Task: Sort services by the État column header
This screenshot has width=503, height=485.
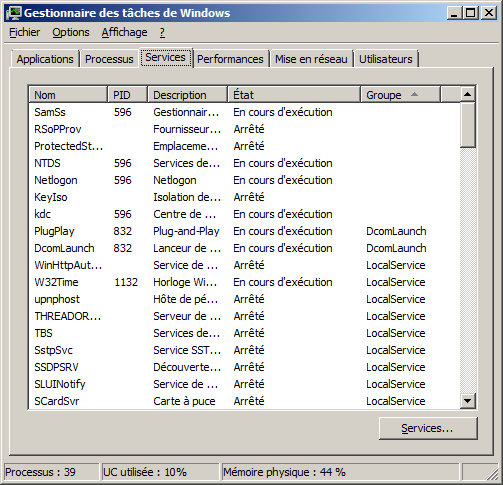Action: [x=294, y=95]
